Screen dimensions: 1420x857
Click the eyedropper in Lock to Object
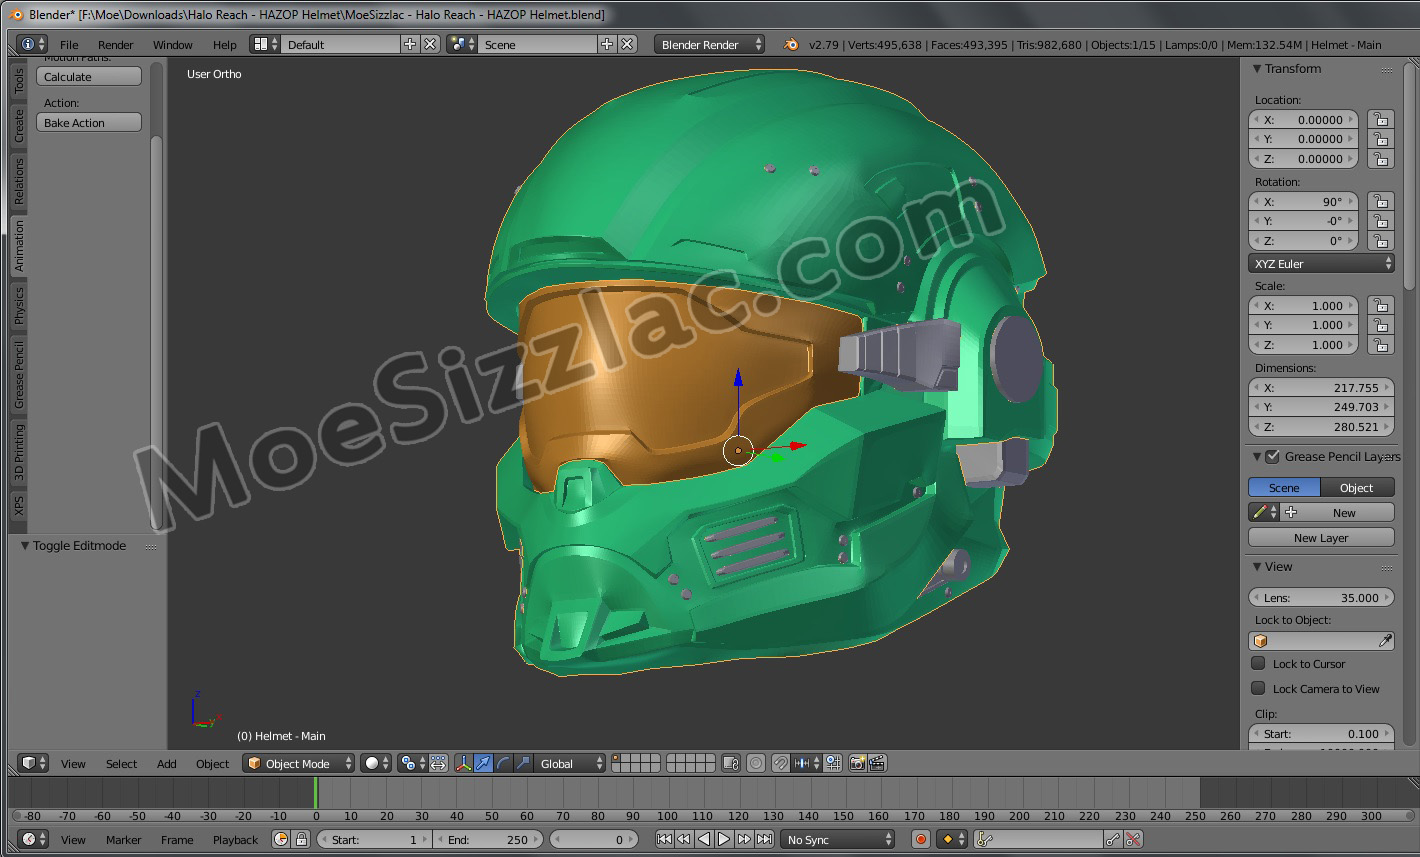(1385, 641)
